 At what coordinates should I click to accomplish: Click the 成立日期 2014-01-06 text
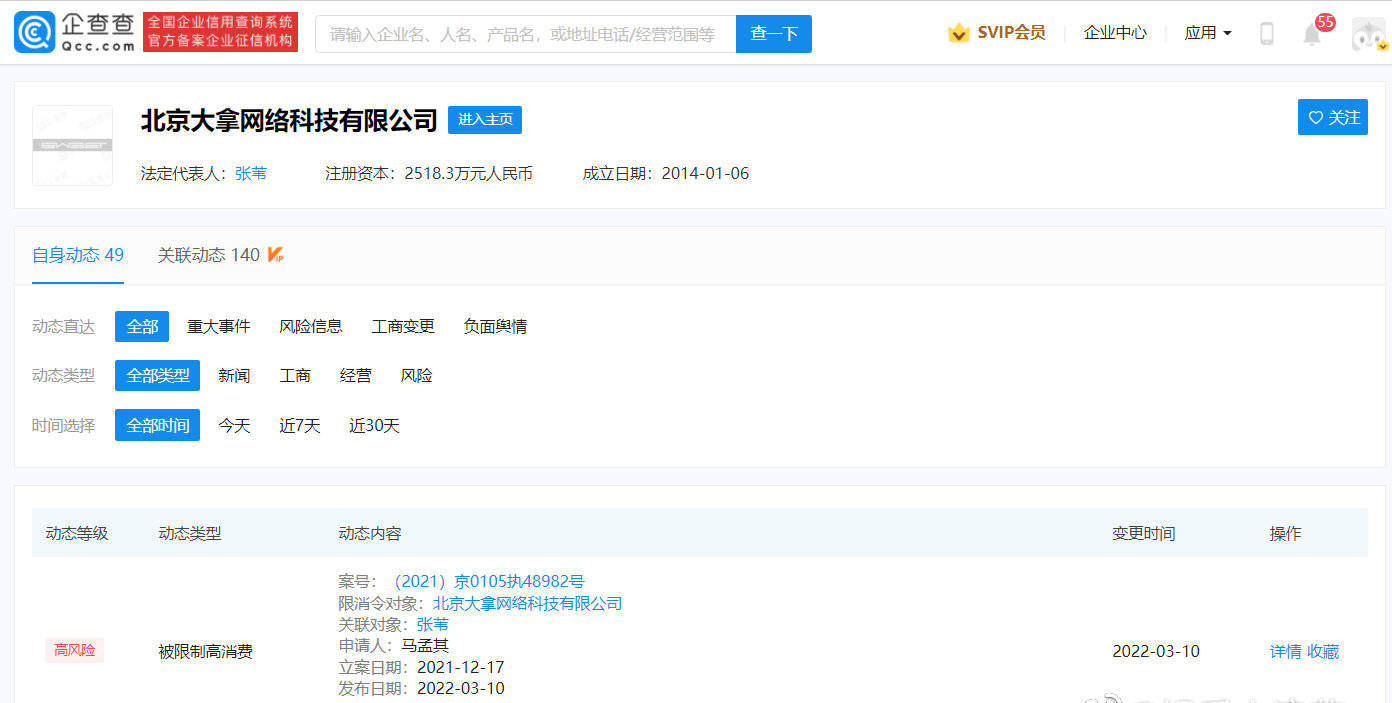[666, 173]
